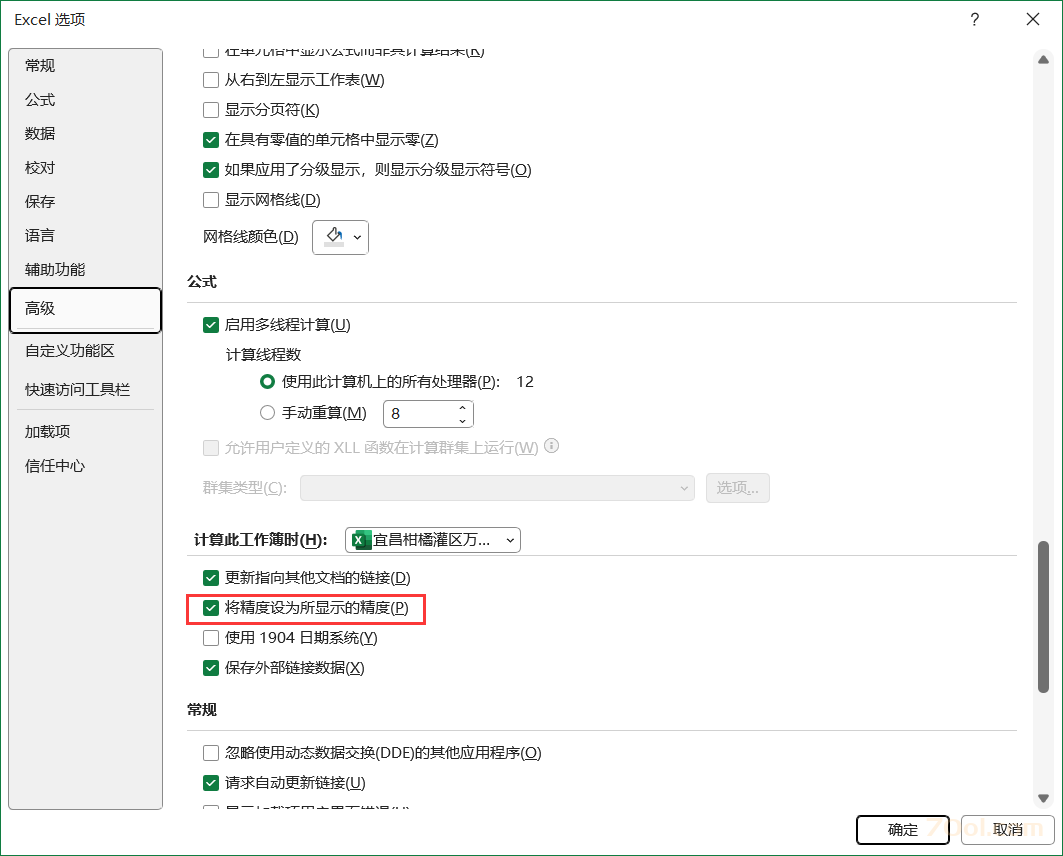This screenshot has width=1063, height=856.
Task: Select the 语言 category
Action: [x=85, y=235]
